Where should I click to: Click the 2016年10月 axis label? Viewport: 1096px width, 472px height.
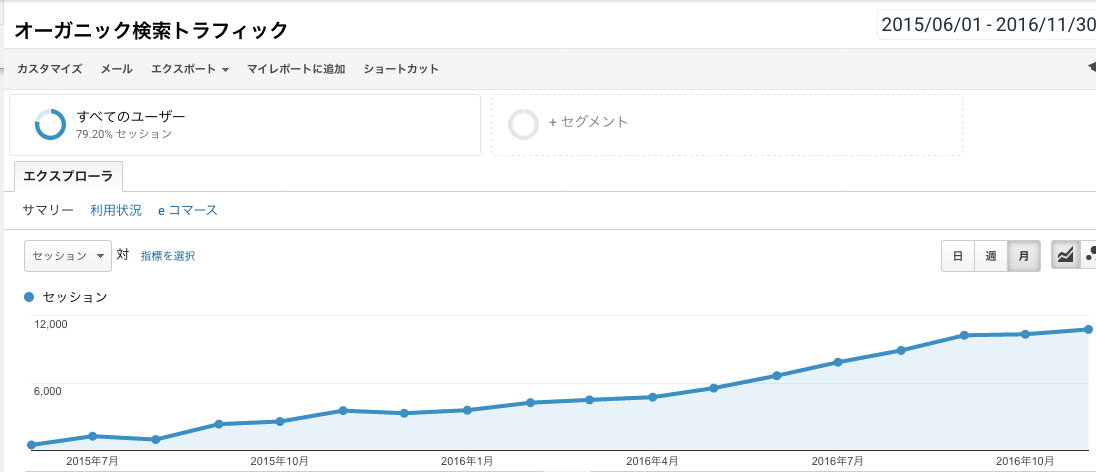[x=1025, y=461]
